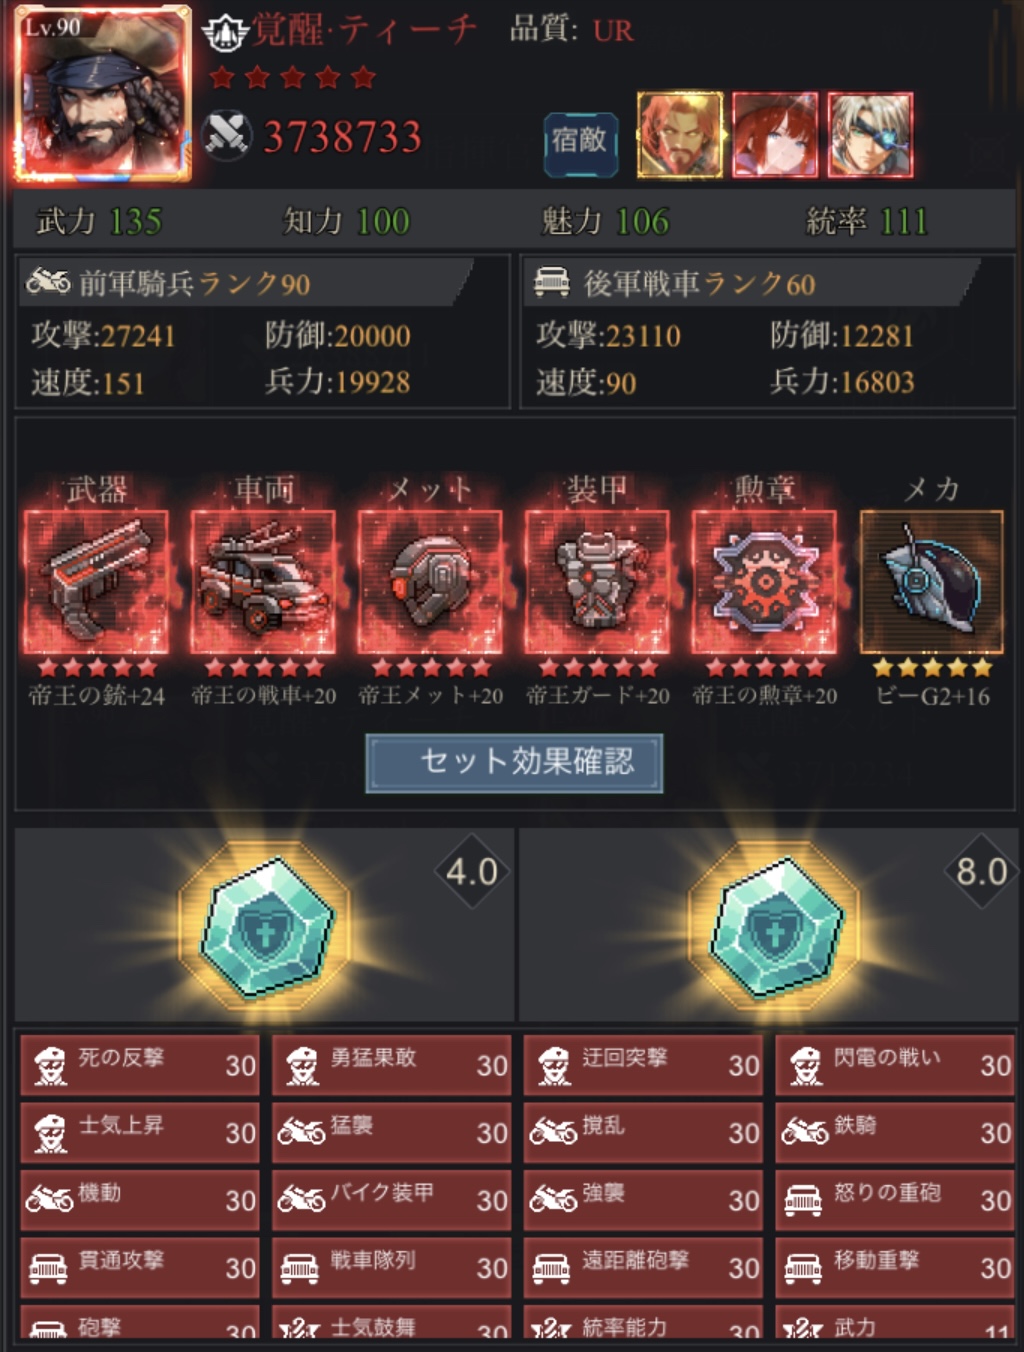Tap the right gem with 8.0 badge

tap(775, 924)
